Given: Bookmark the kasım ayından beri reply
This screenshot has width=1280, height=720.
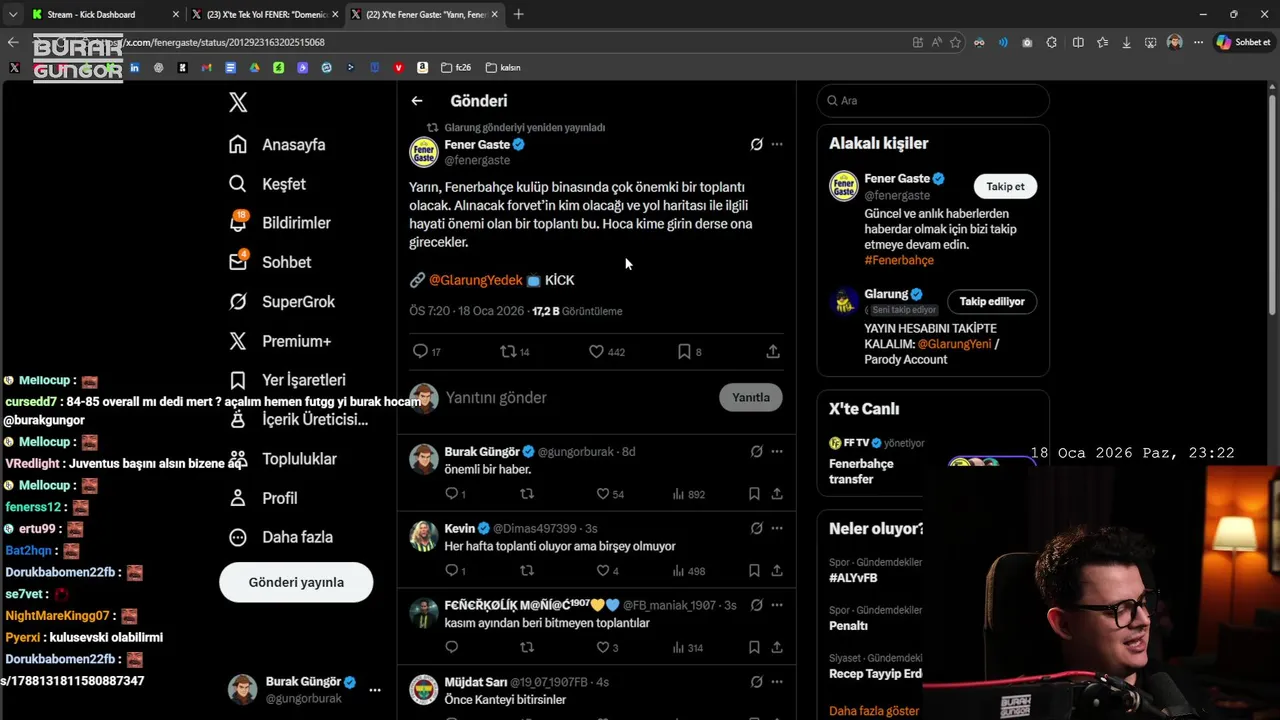Looking at the screenshot, I should 754,648.
